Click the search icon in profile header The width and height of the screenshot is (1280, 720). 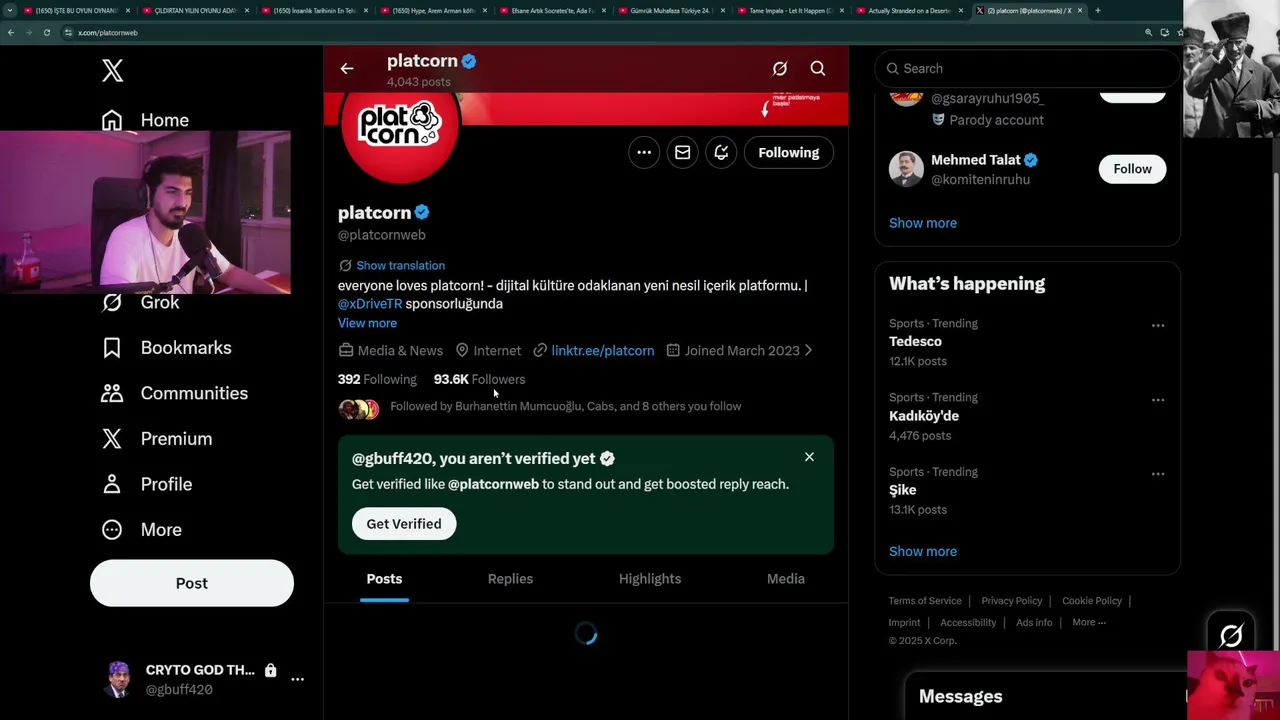818,68
